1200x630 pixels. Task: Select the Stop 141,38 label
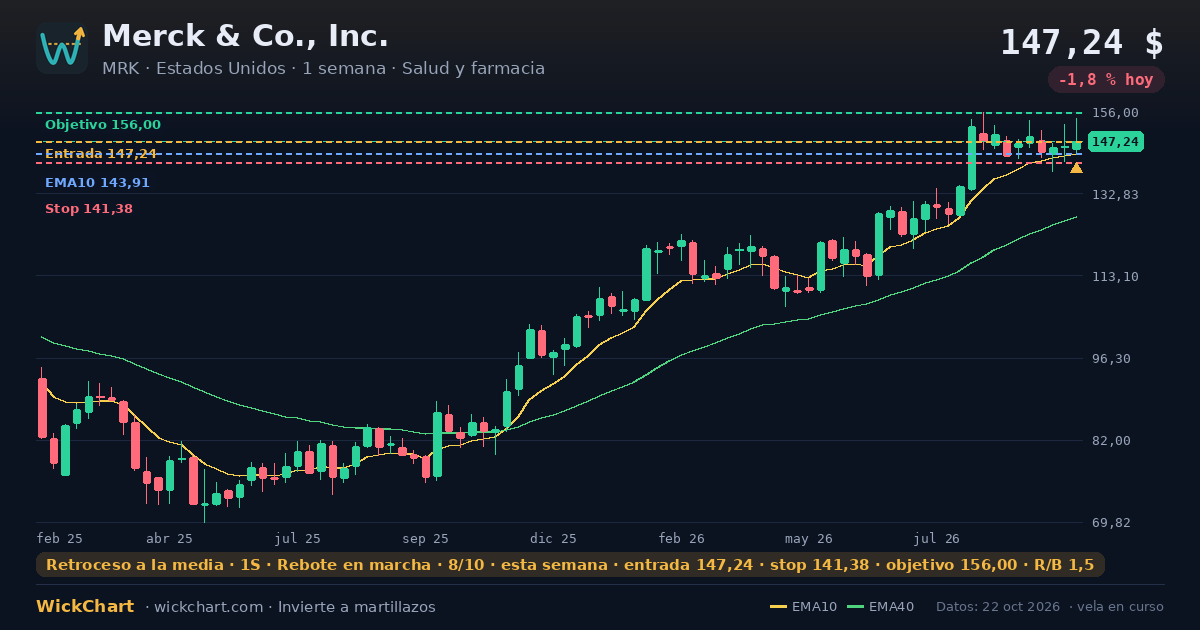(88, 209)
